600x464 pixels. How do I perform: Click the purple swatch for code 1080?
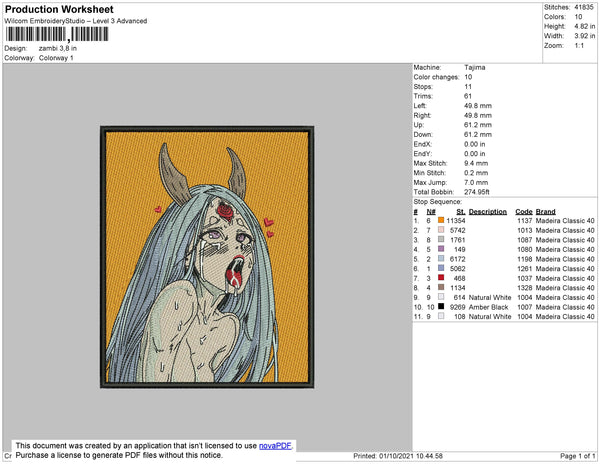[441, 249]
